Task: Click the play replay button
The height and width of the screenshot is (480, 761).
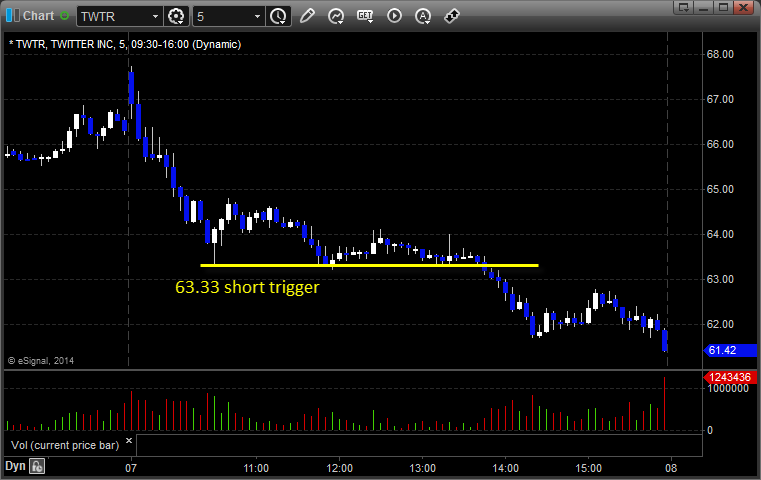Action: [394, 16]
